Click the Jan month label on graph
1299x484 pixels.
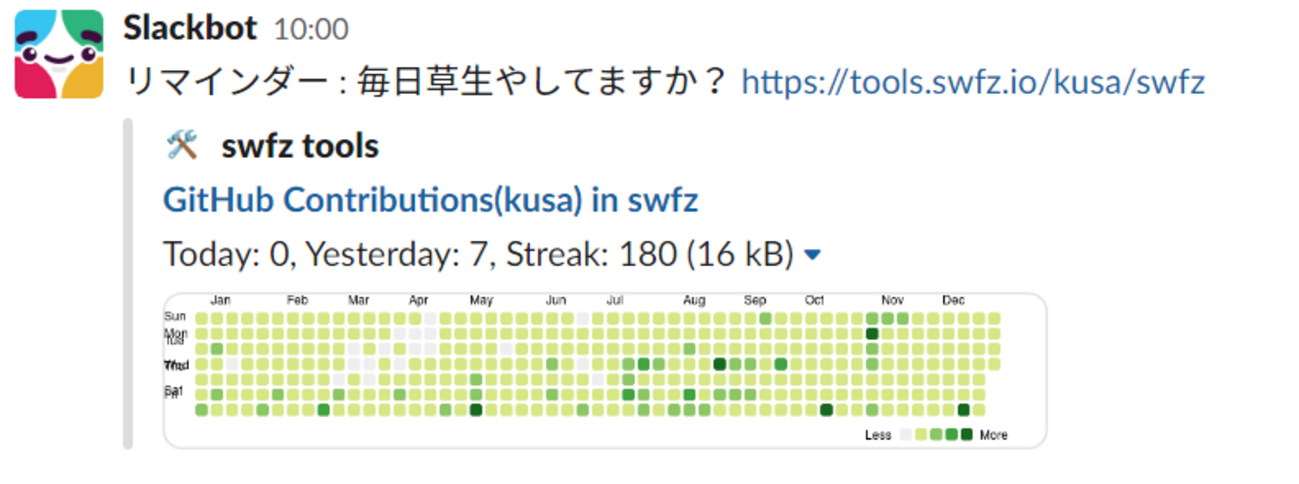click(222, 300)
